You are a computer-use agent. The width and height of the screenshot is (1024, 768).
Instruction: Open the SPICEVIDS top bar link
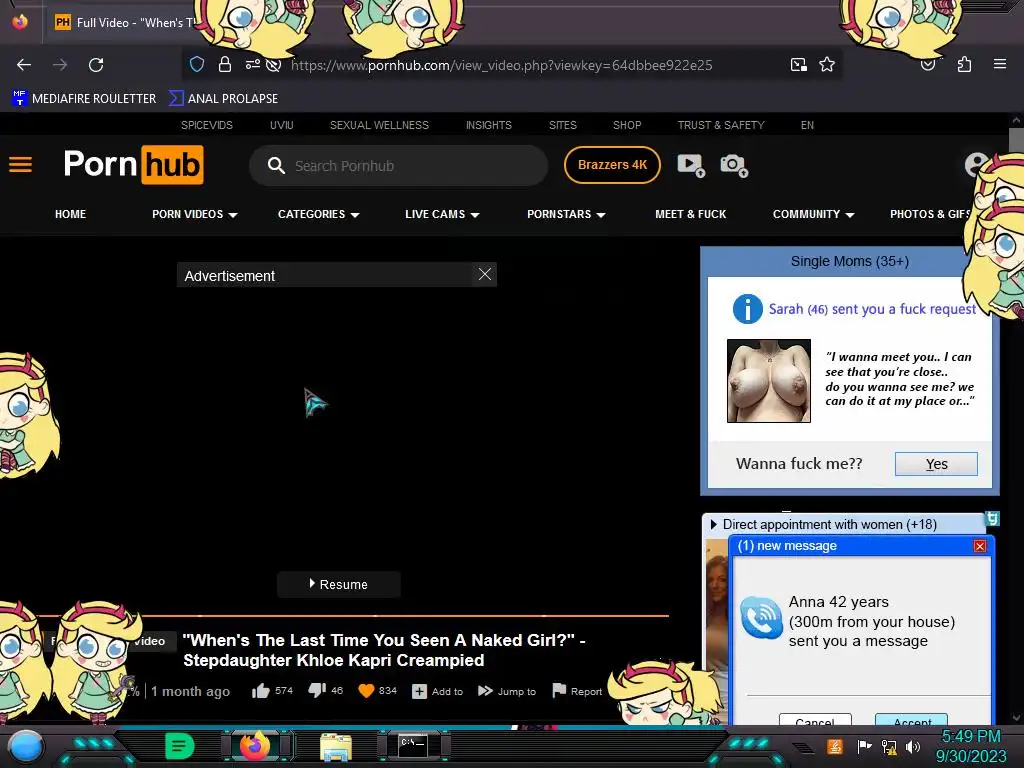(x=206, y=125)
